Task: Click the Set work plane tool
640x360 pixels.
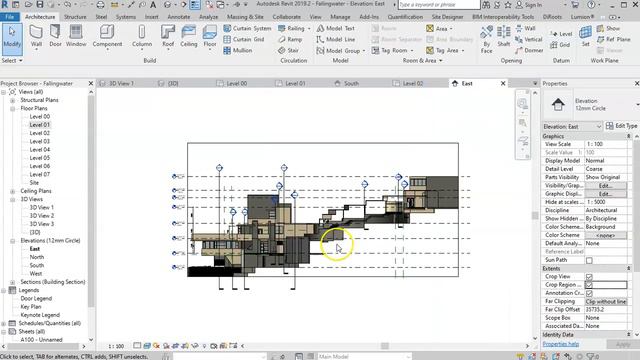Action: pyautogui.click(x=586, y=37)
